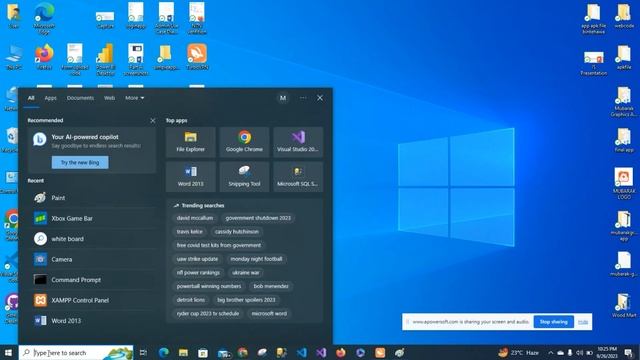Open File Explorer from Top apps
The image size is (640, 360).
click(191, 142)
